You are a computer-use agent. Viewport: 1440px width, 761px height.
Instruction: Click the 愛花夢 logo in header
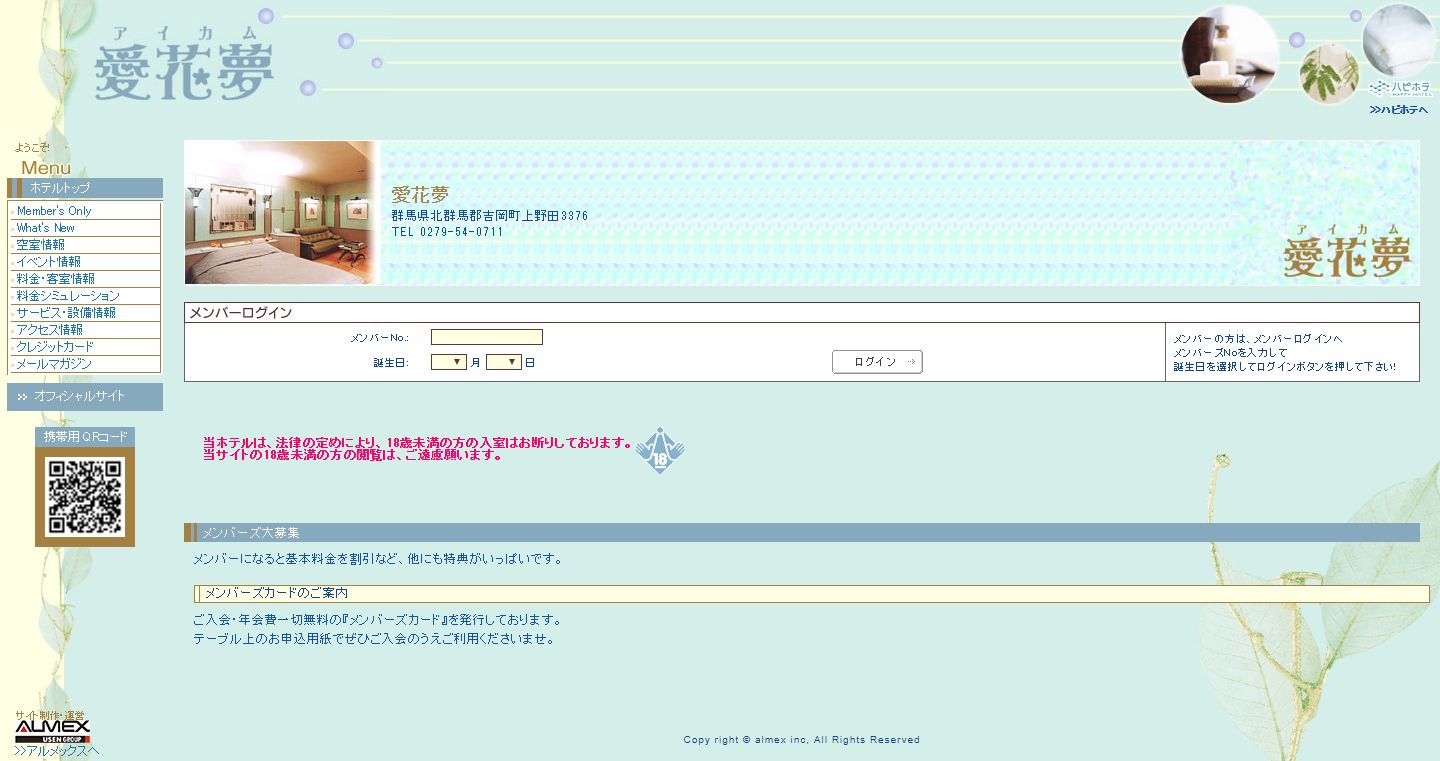tap(184, 66)
